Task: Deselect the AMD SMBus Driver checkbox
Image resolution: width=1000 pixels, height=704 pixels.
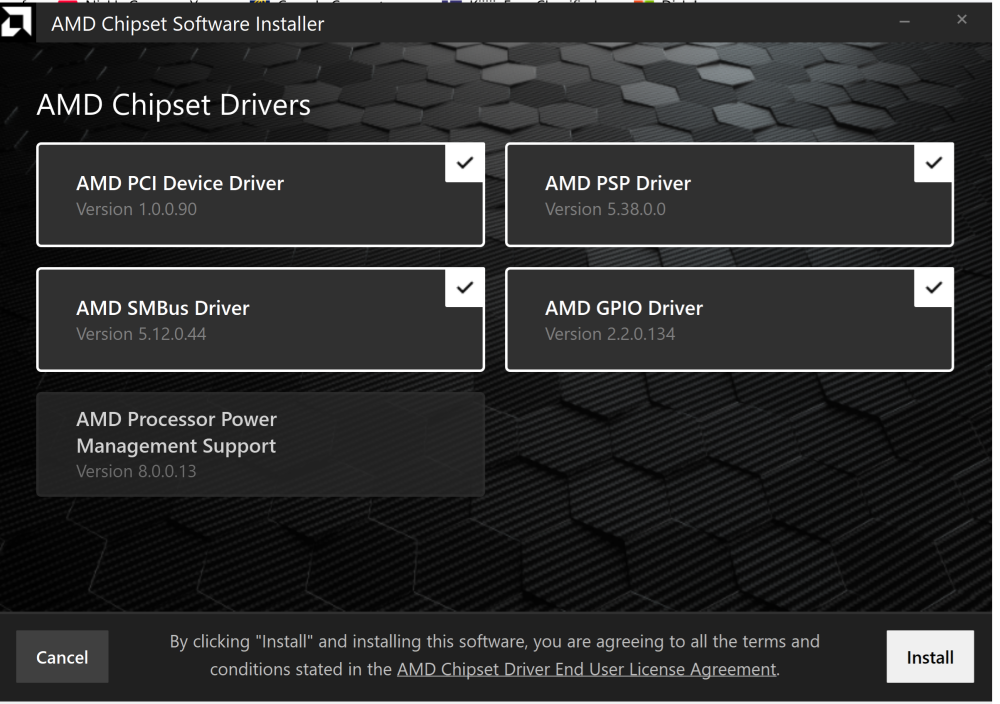Action: [465, 288]
